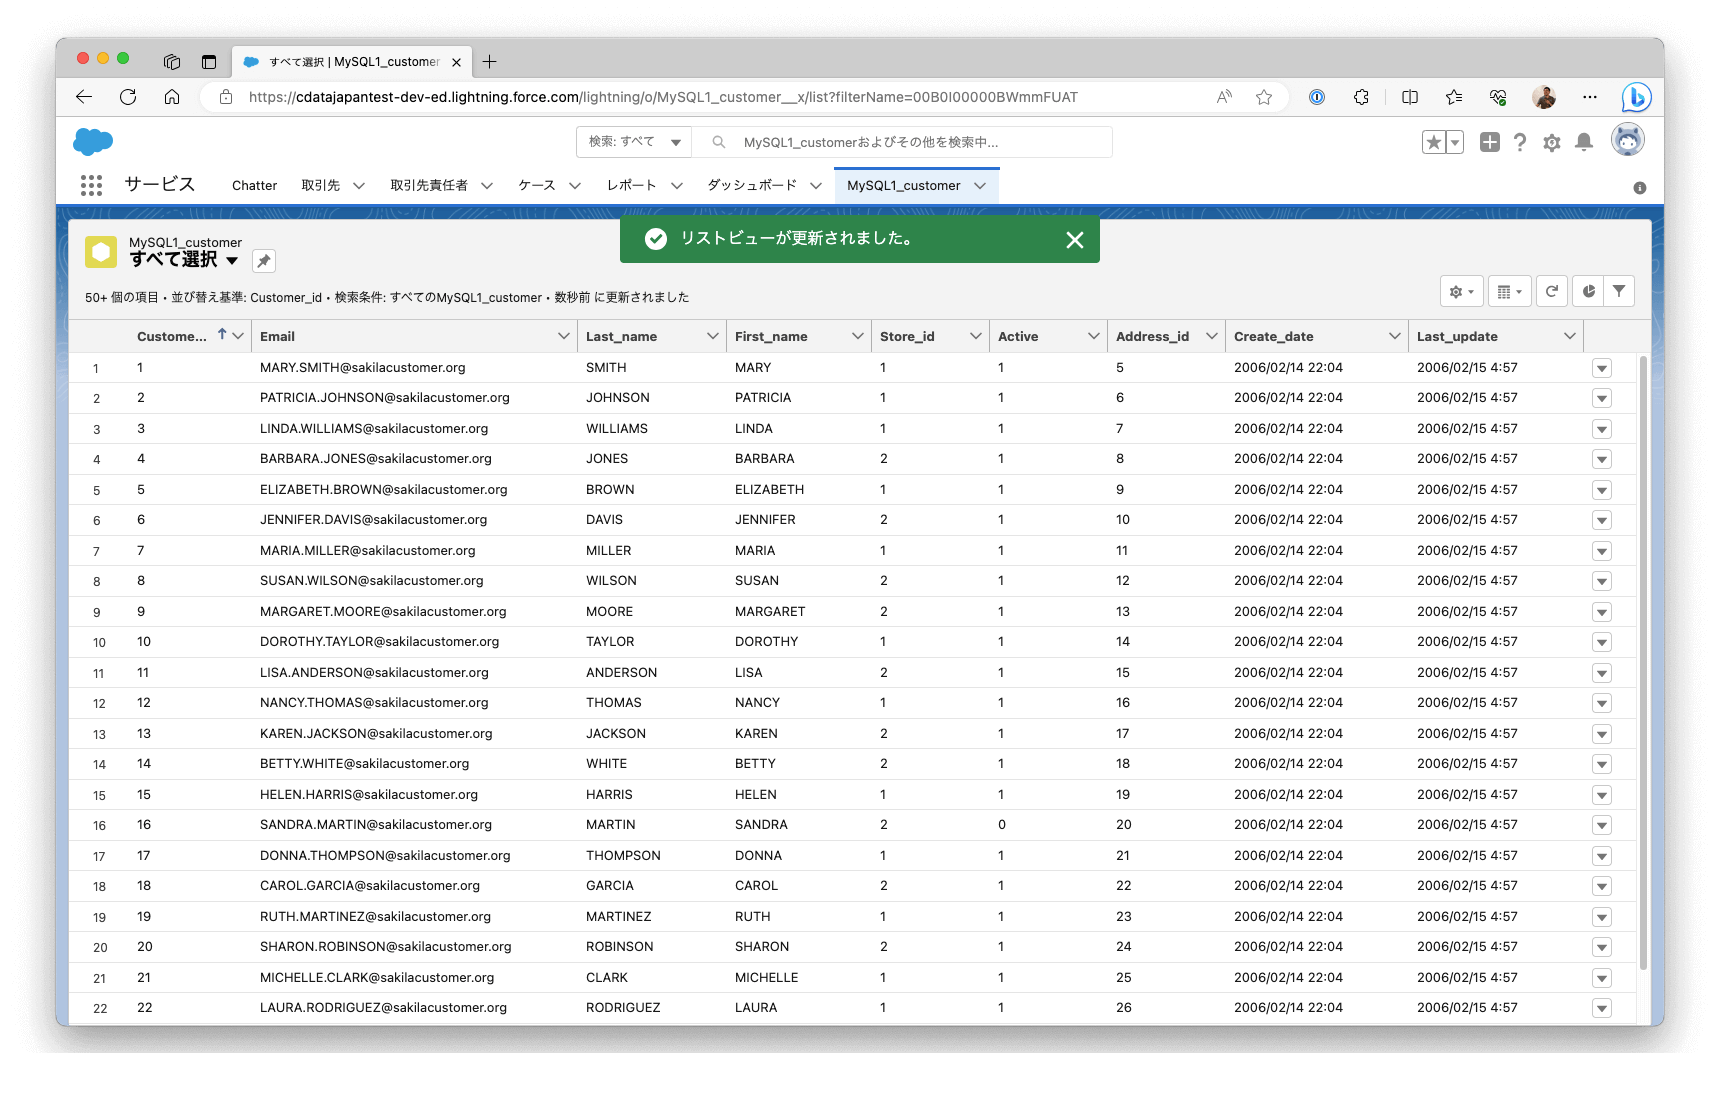This screenshot has height=1100, width=1720.
Task: Pin this list view
Action: click(264, 261)
